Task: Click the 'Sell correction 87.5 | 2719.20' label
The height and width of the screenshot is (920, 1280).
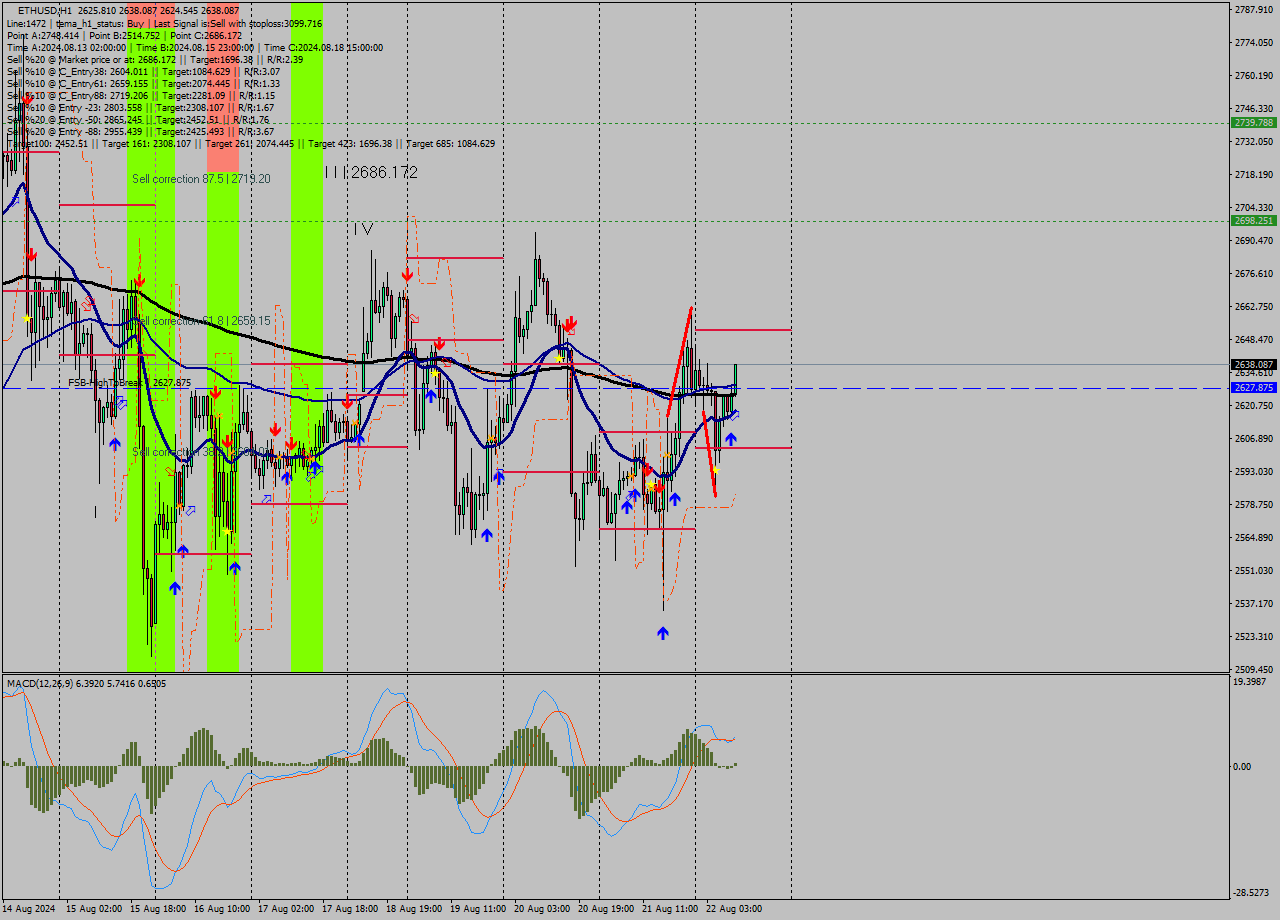Action: [x=201, y=179]
